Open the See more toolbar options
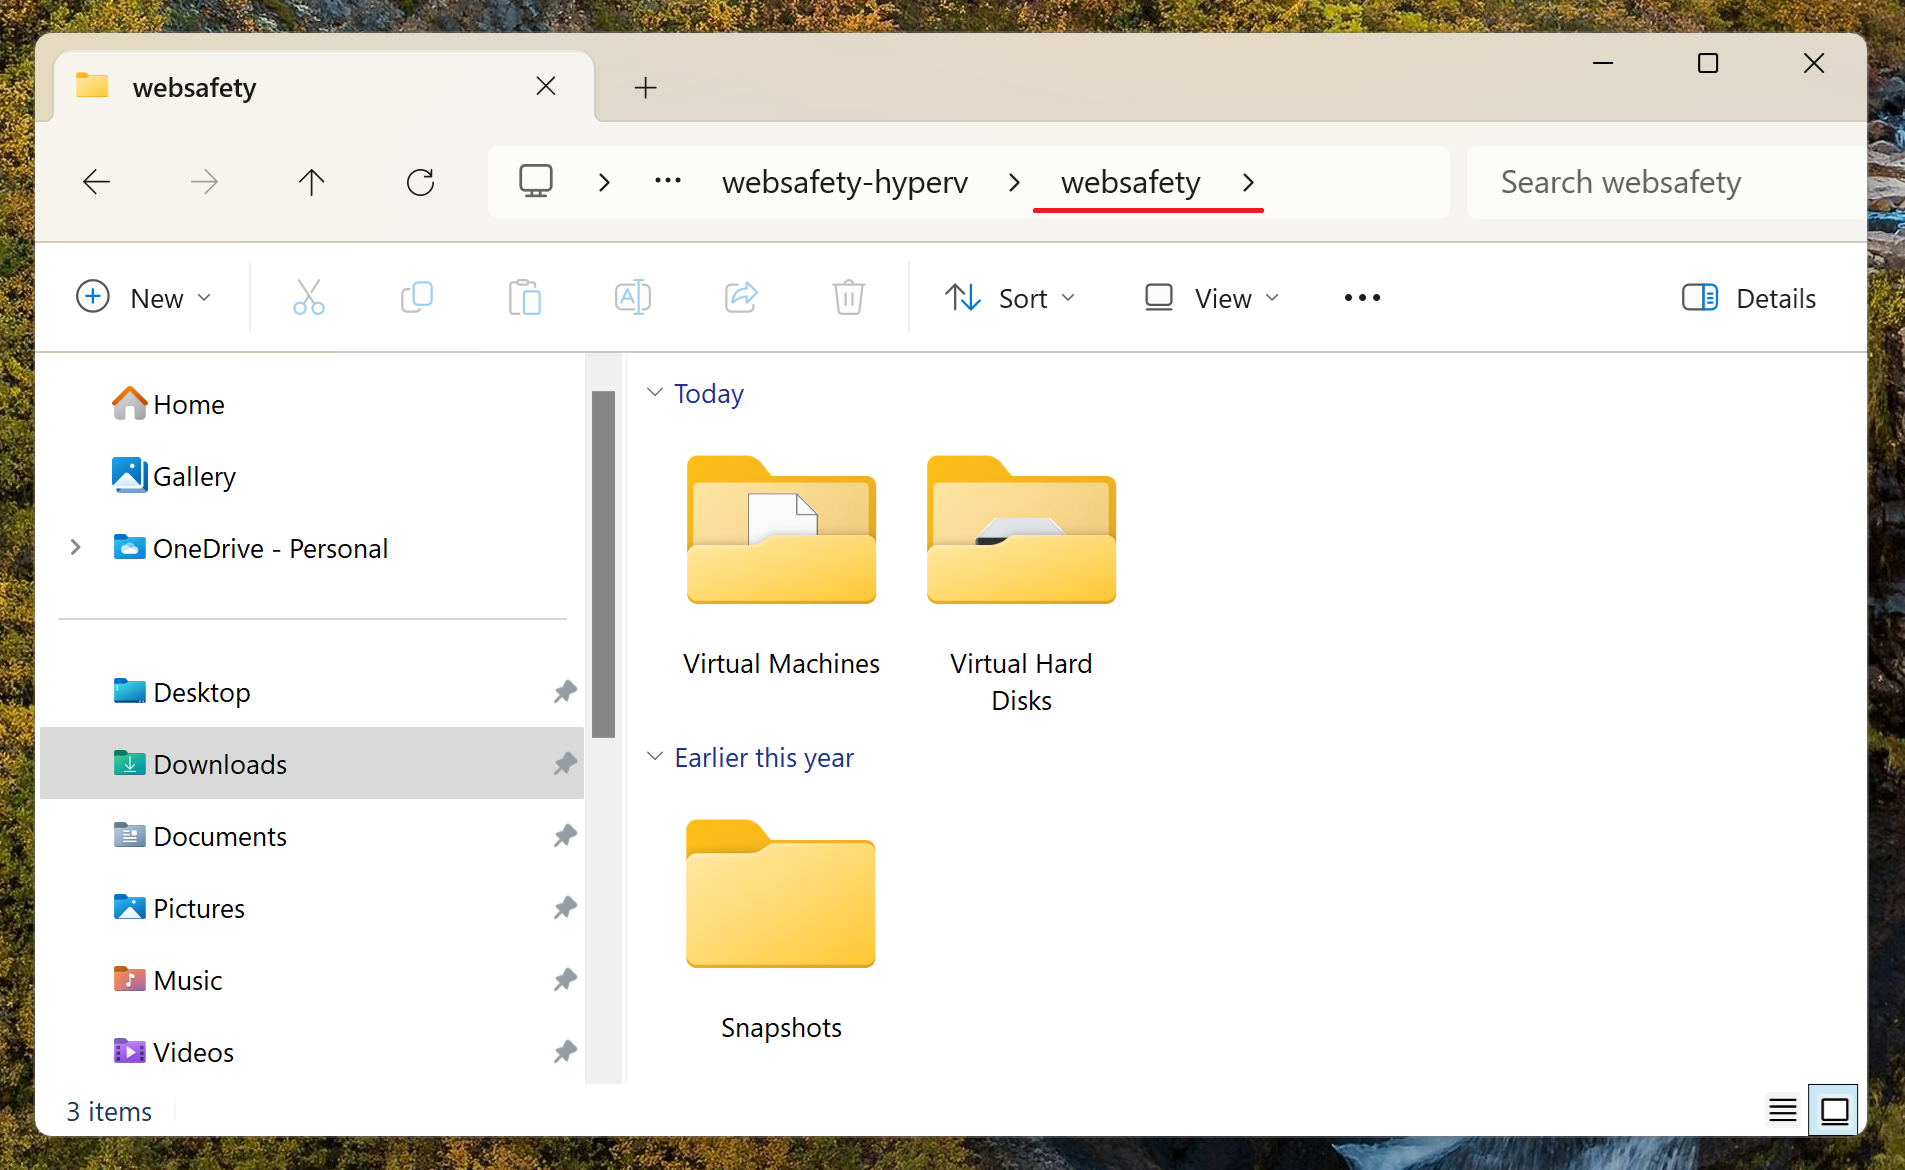 coord(1362,298)
